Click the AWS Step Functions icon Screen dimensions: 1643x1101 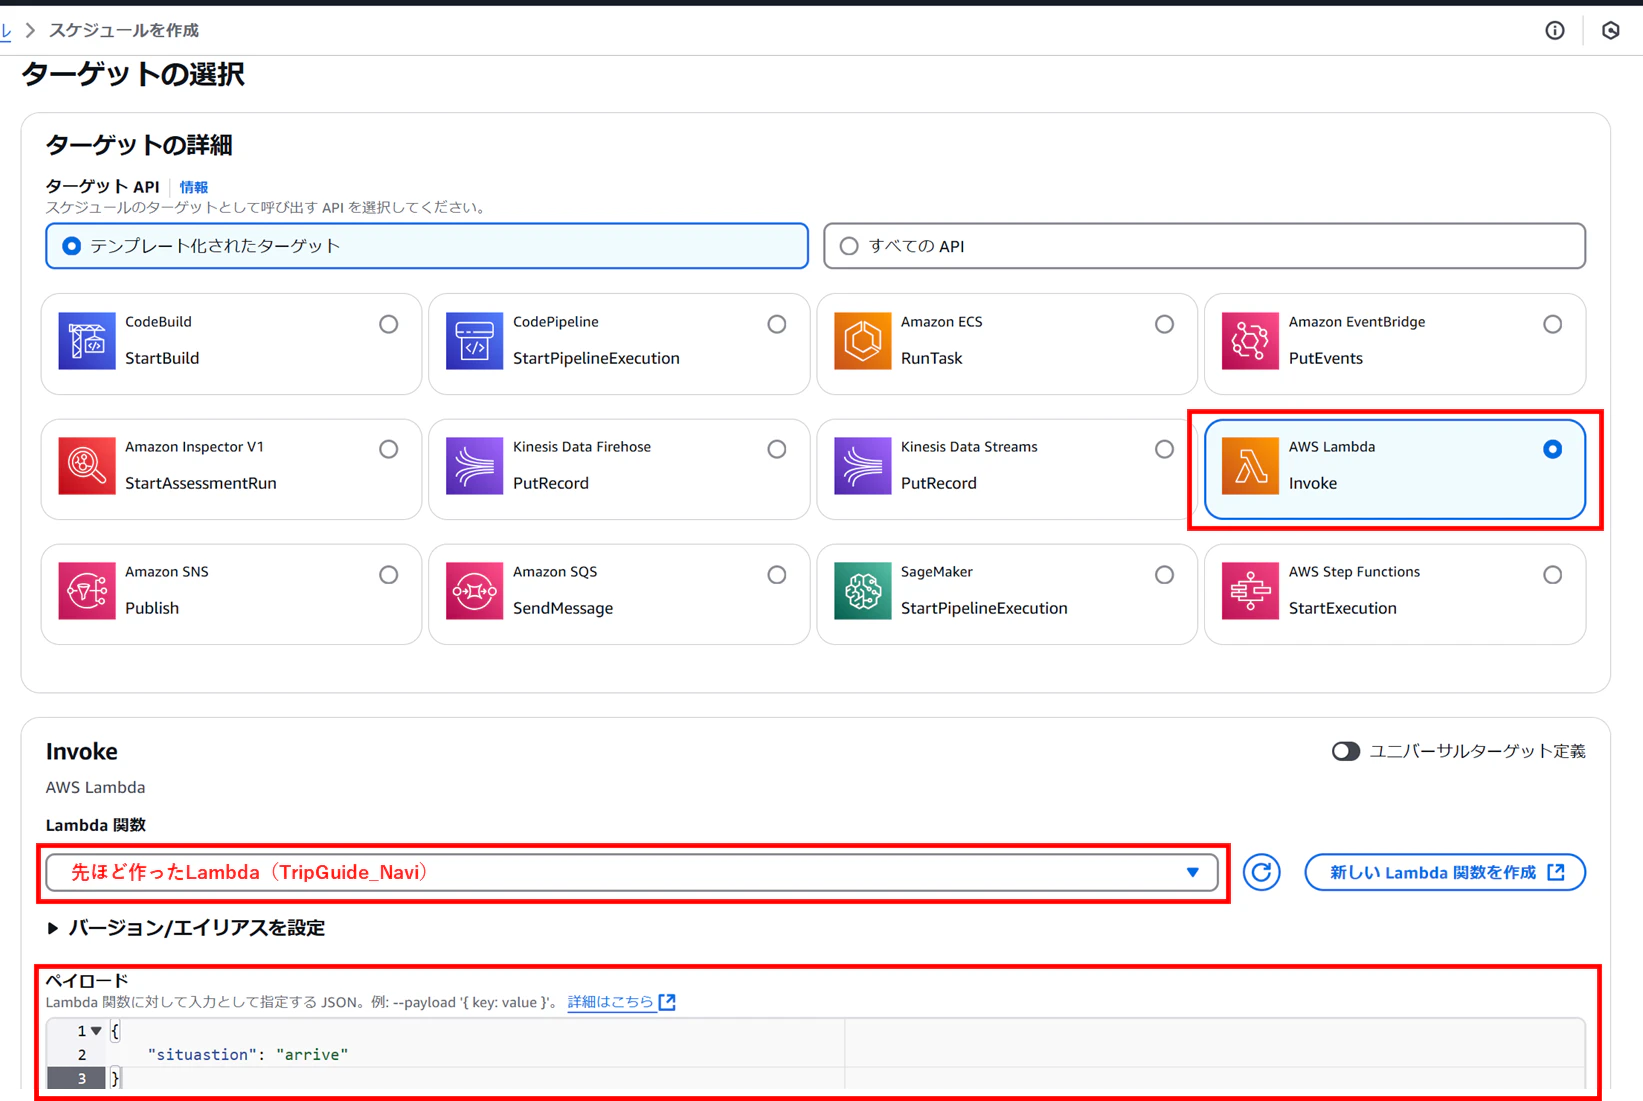click(x=1250, y=591)
